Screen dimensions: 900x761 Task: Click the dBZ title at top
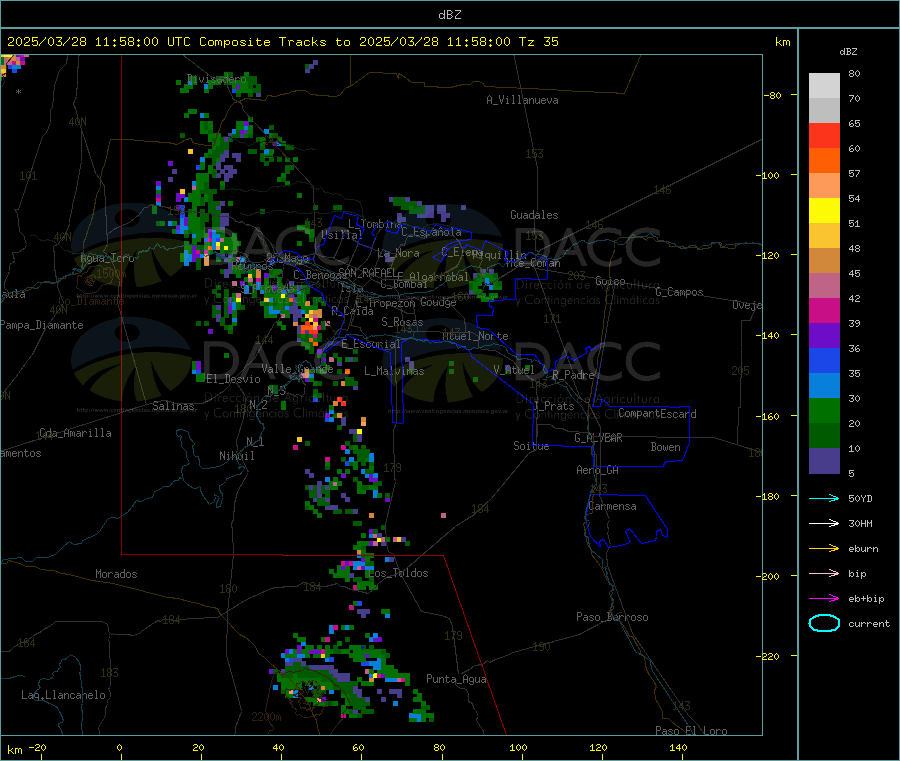click(449, 15)
